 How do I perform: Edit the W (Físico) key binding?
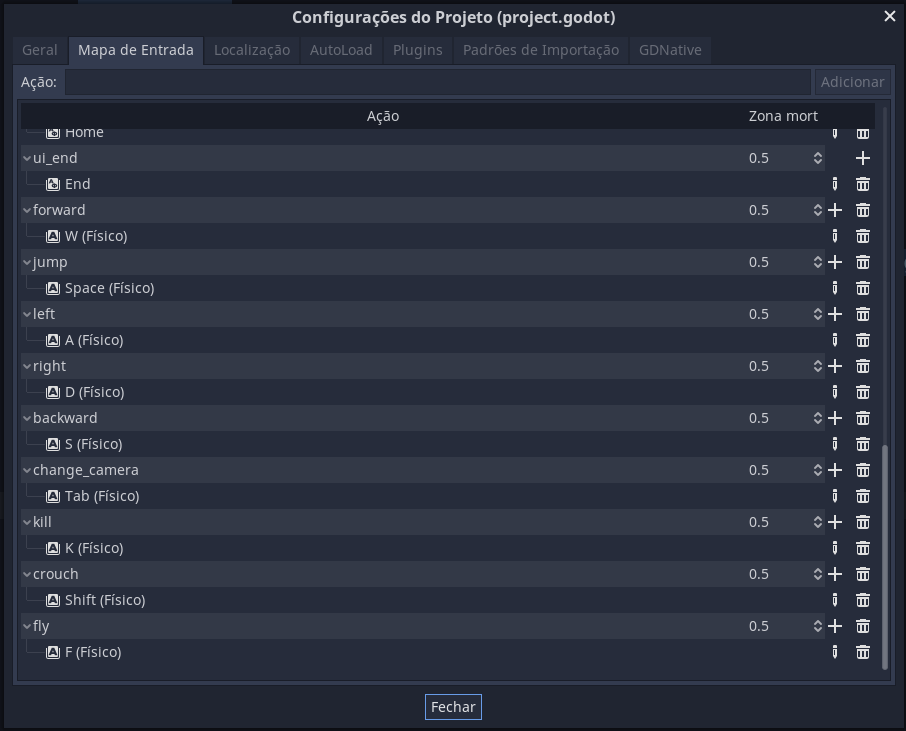[x=835, y=236]
